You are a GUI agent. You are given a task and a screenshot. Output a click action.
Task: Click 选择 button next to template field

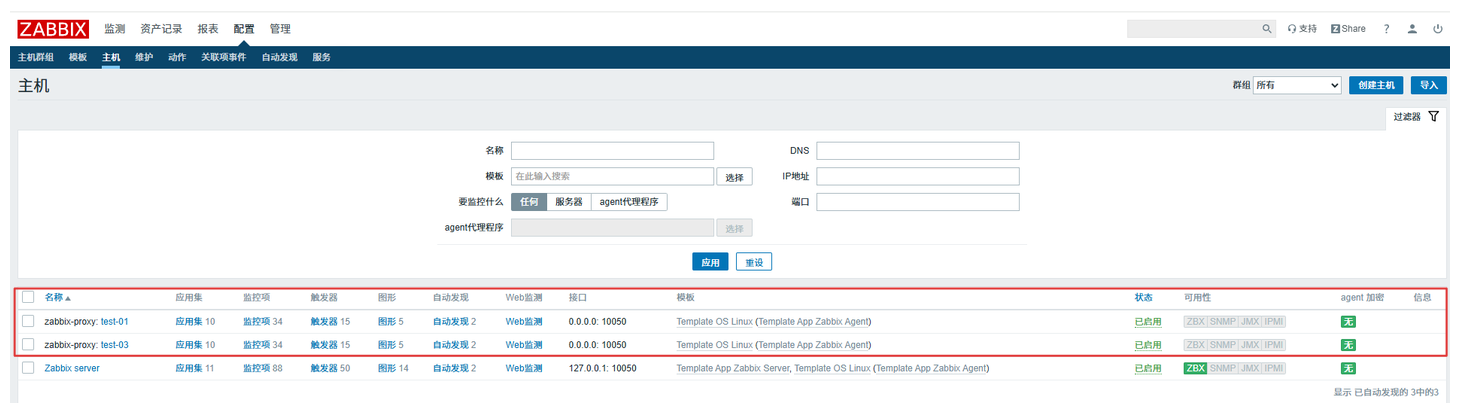[x=734, y=177]
